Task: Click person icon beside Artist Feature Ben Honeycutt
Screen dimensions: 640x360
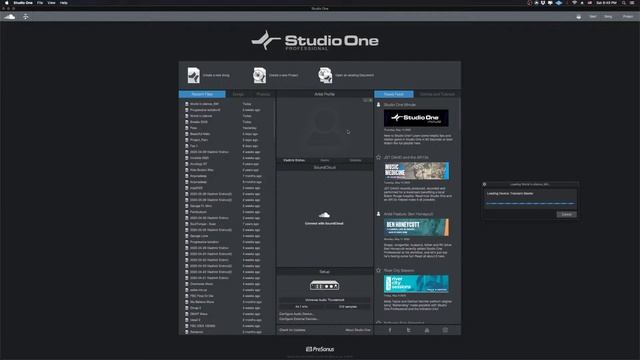Action: tap(378, 213)
